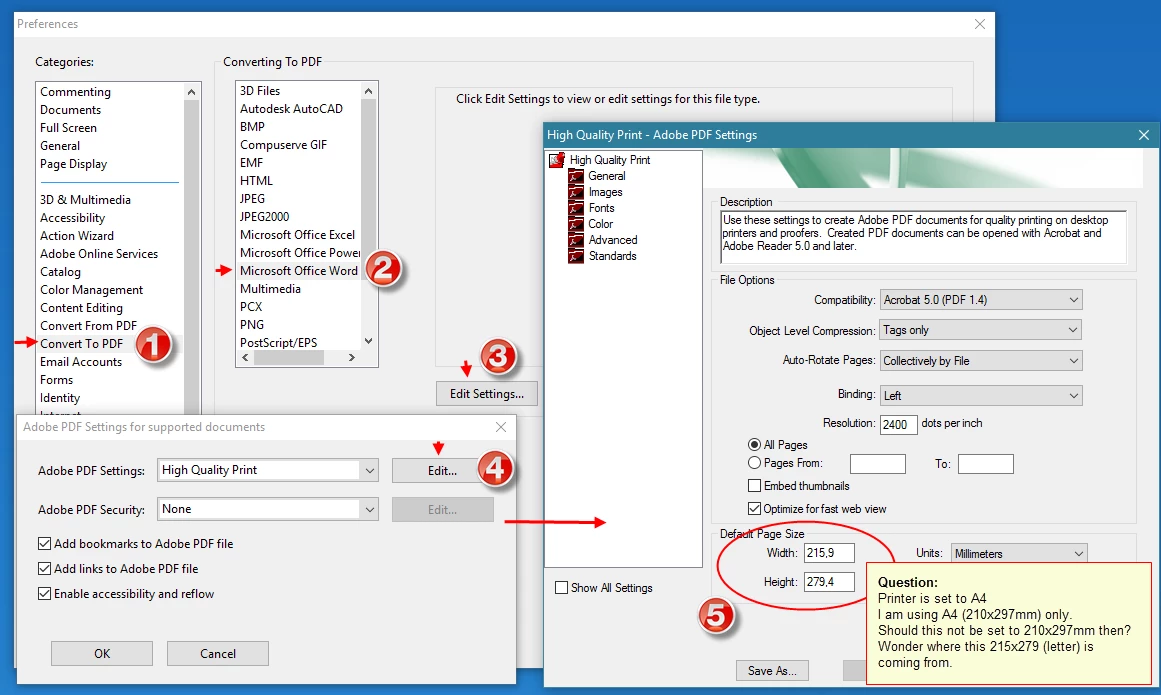Select PostScript/EPS in file type list
This screenshot has width=1161, height=695.
click(278, 343)
